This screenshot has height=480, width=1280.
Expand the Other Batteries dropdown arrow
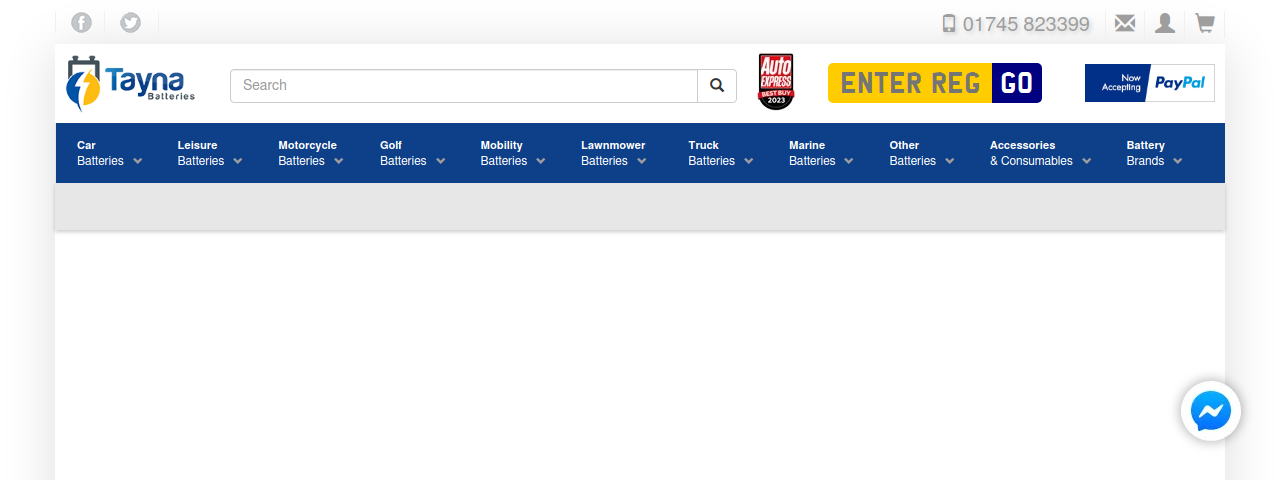point(950,161)
